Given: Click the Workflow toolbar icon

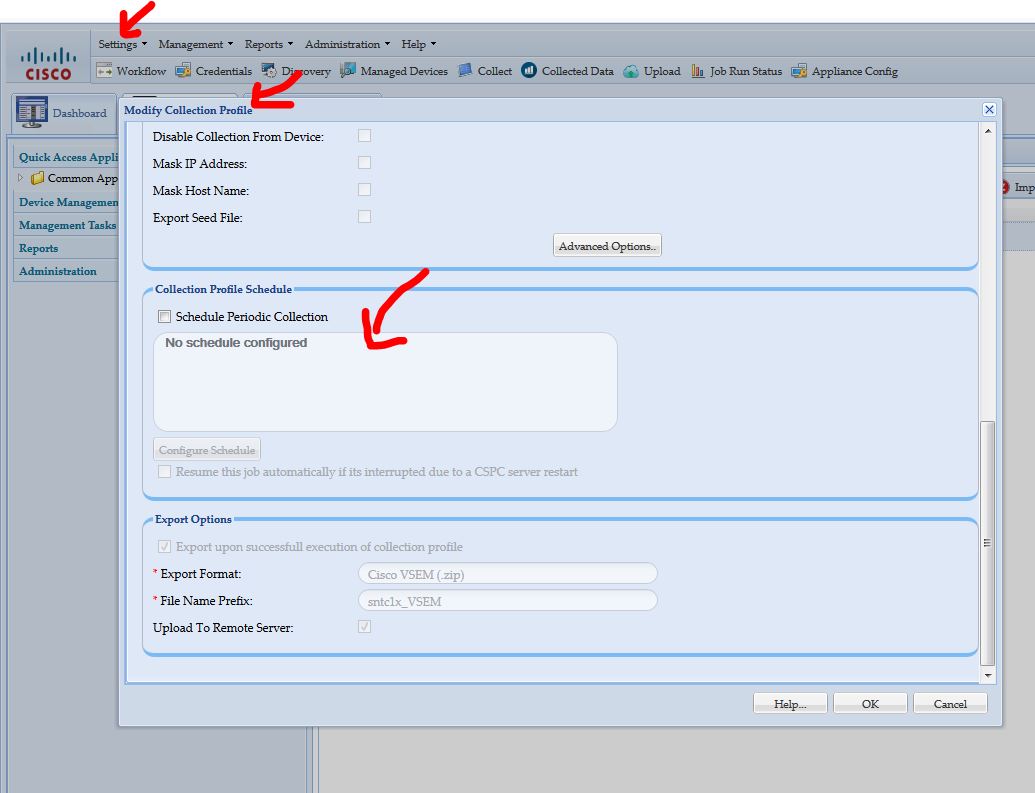Looking at the screenshot, I should point(104,71).
